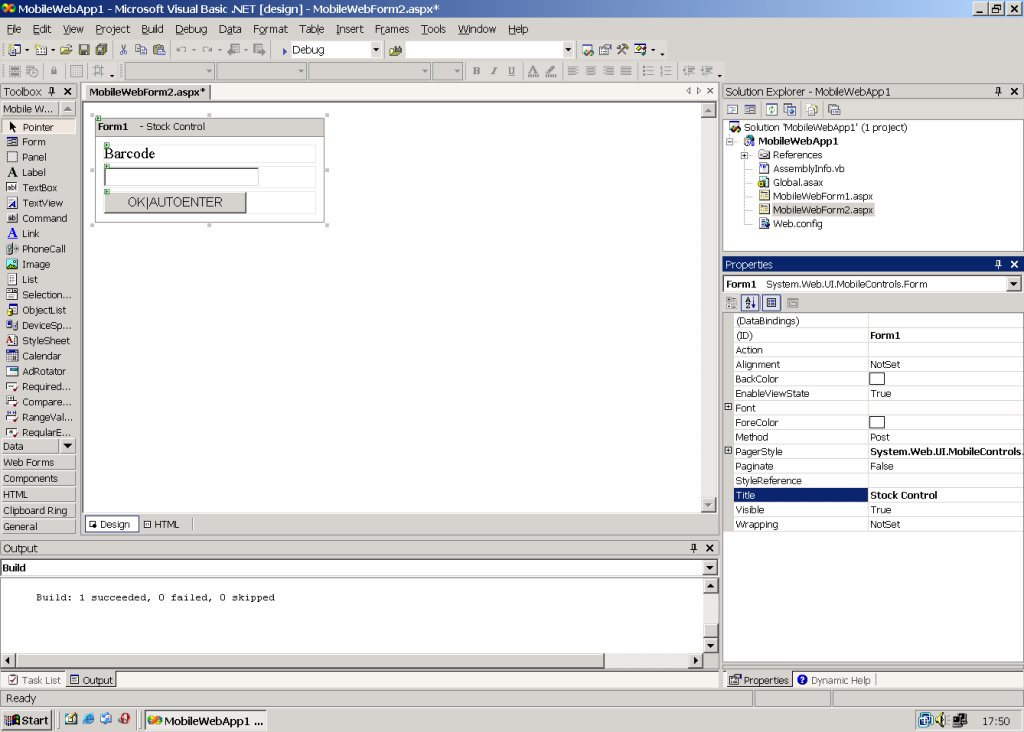Image resolution: width=1024 pixels, height=732 pixels.
Task: Switch to the Task List tab
Action: [x=35, y=680]
